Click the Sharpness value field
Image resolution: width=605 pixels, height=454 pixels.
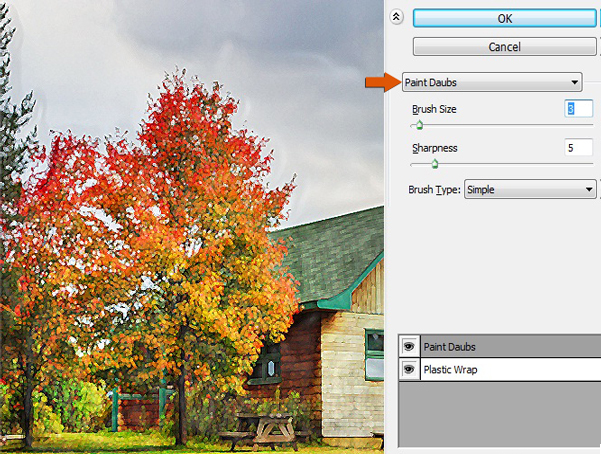578,148
